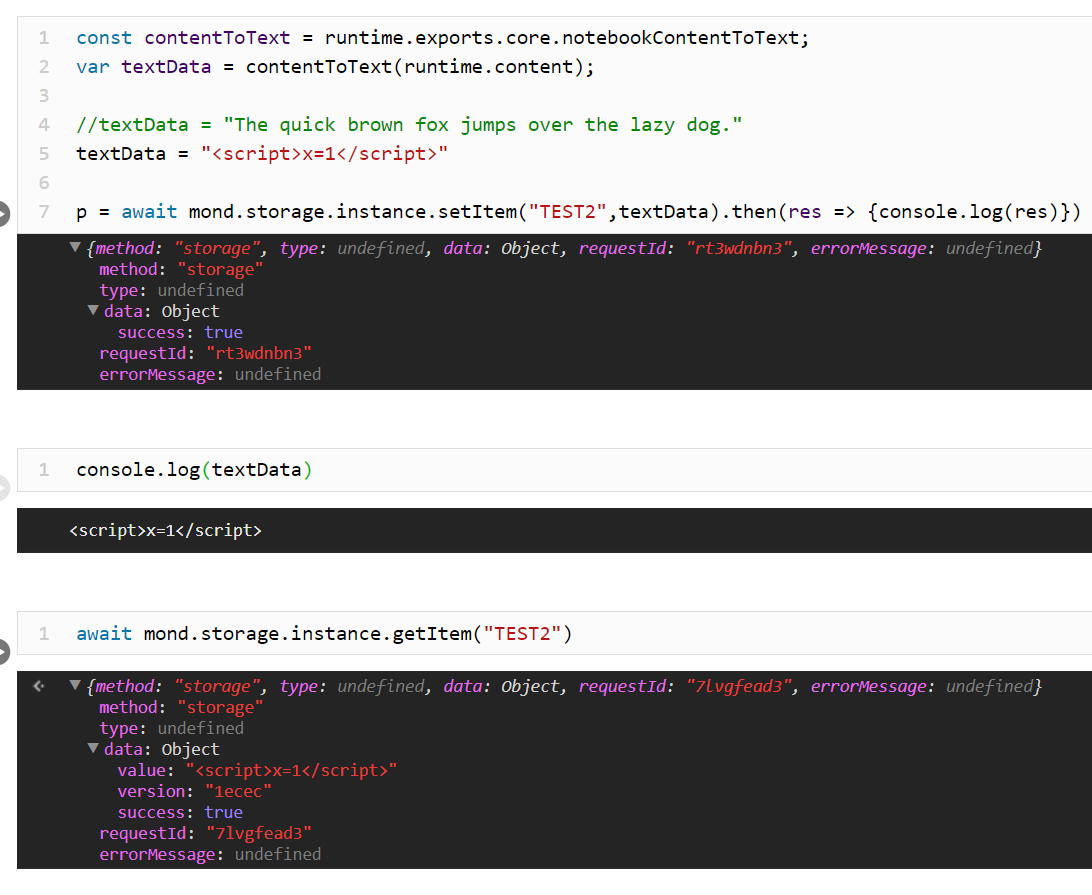Collapse the getItem result object 7lvgfead3
Screen dimensions: 1092x895
click(x=75, y=685)
